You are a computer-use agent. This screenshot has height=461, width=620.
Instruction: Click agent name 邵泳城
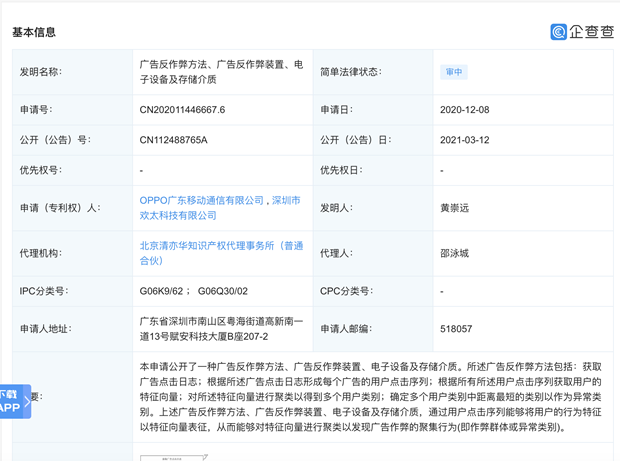454,253
